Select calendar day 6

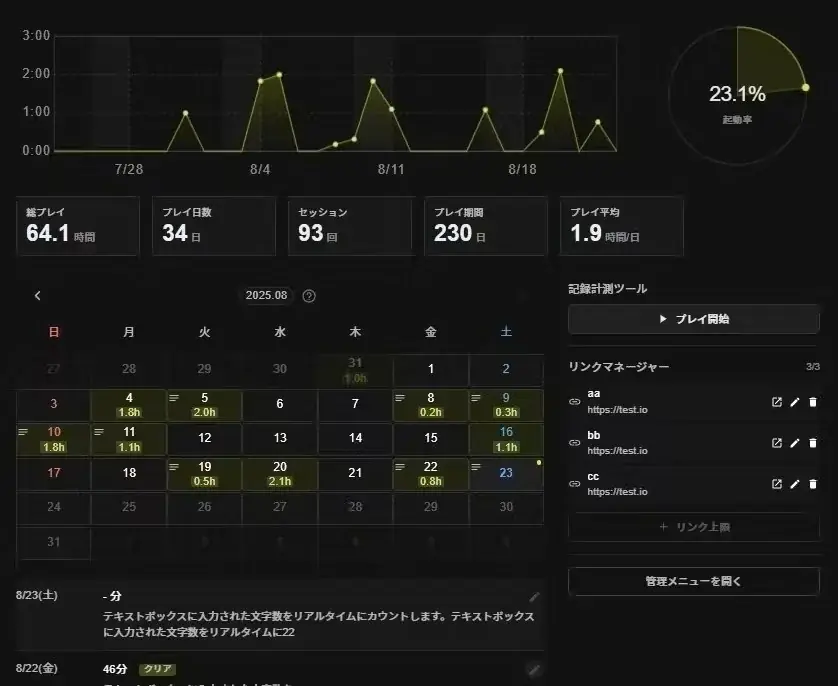[x=280, y=405]
